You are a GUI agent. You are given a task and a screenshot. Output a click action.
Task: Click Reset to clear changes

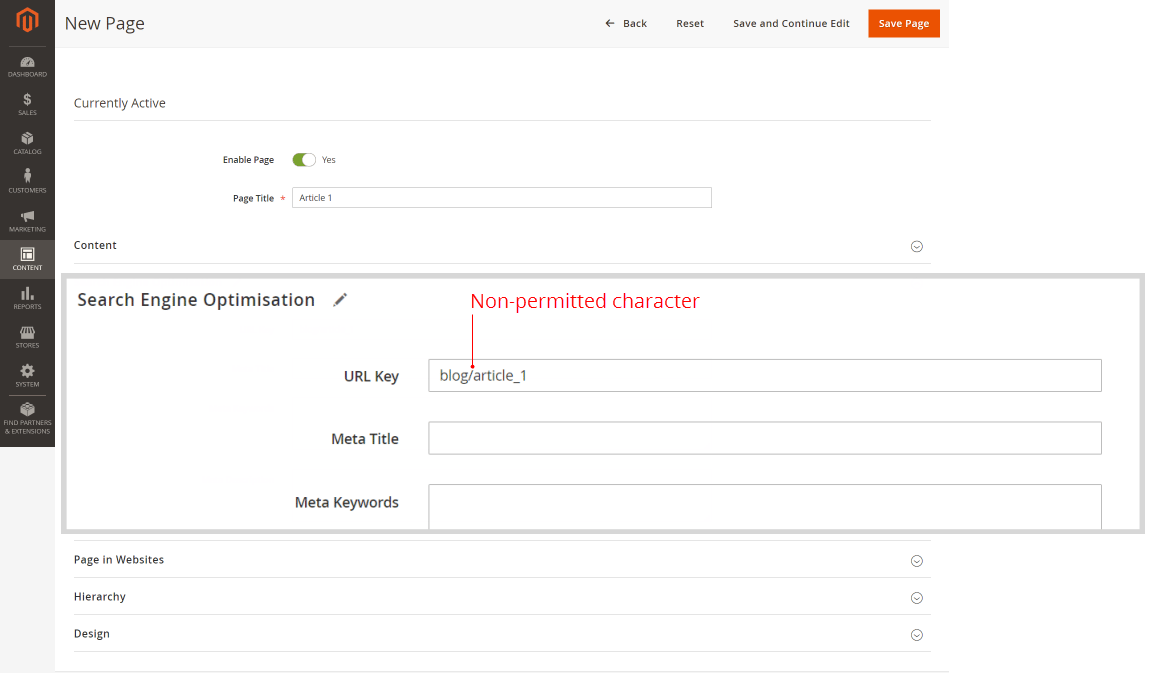pos(689,23)
